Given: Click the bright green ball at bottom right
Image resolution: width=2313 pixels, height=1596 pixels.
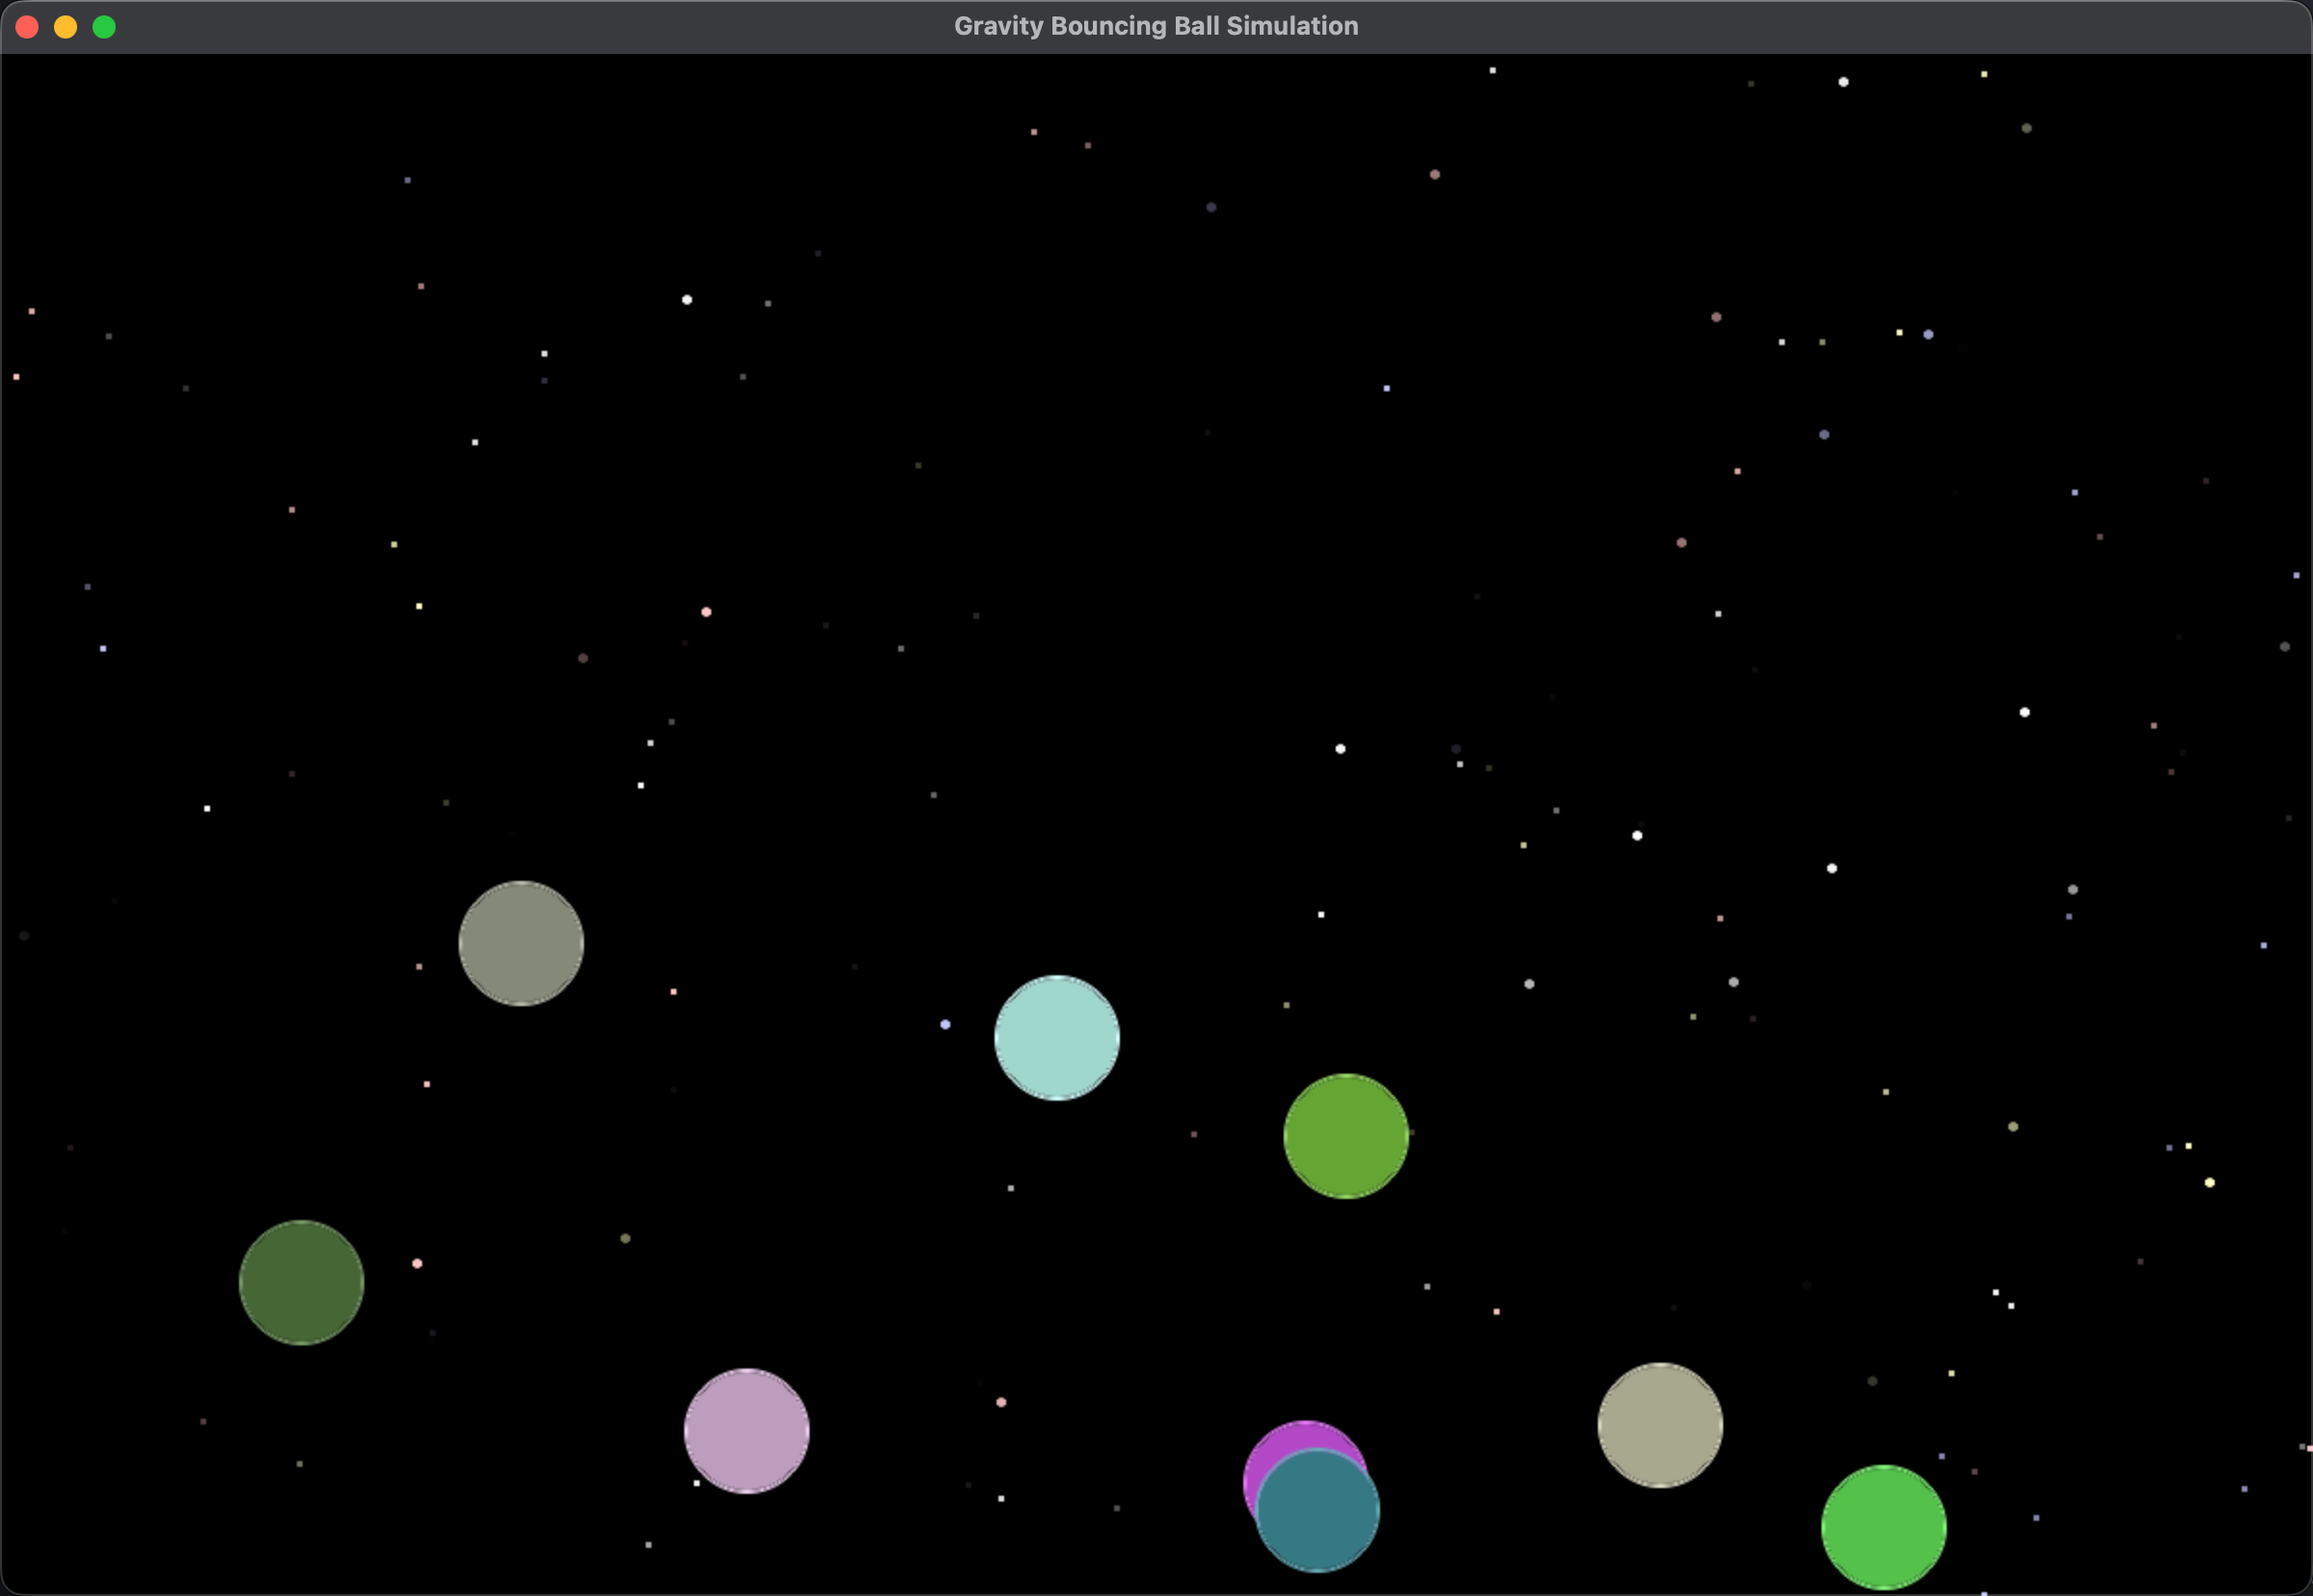Looking at the screenshot, I should coord(1883,1527).
